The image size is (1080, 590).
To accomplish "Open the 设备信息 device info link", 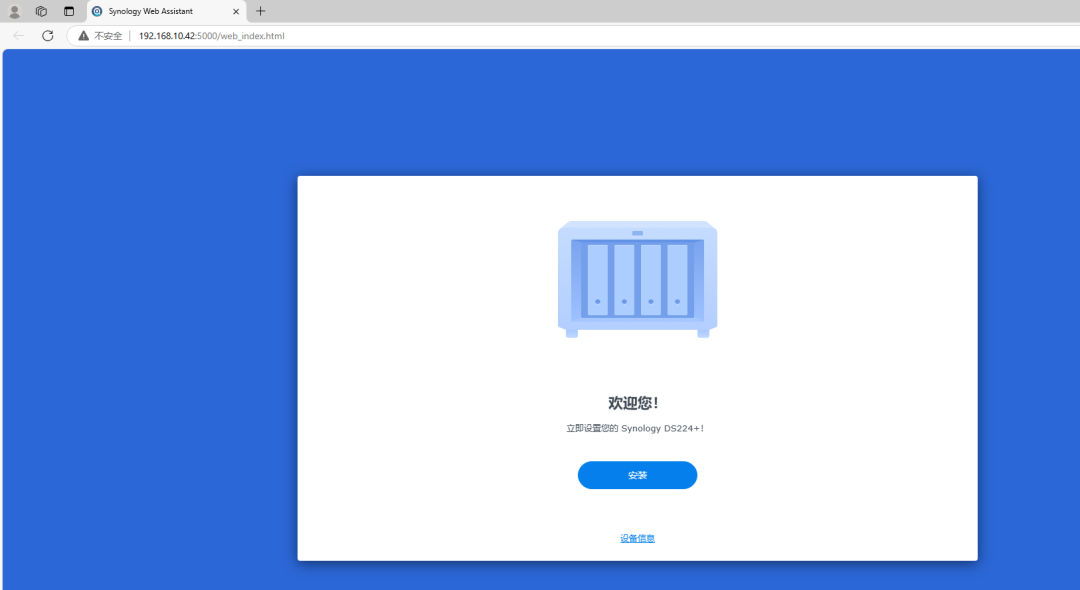I will click(x=637, y=538).
